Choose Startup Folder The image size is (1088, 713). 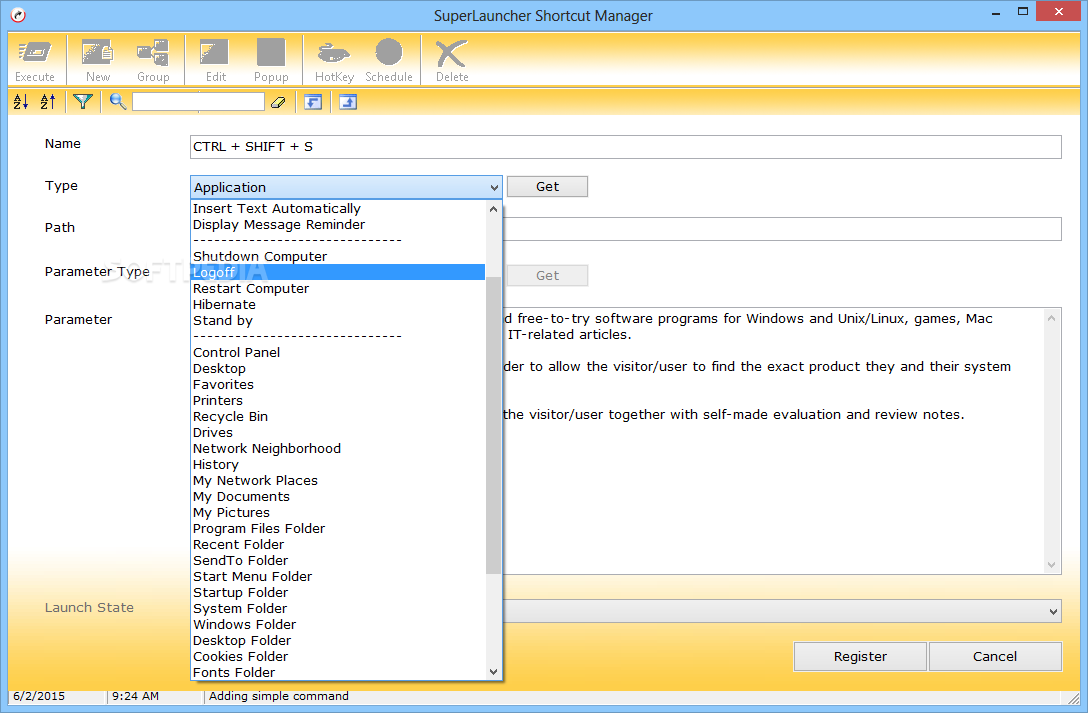(x=339, y=592)
